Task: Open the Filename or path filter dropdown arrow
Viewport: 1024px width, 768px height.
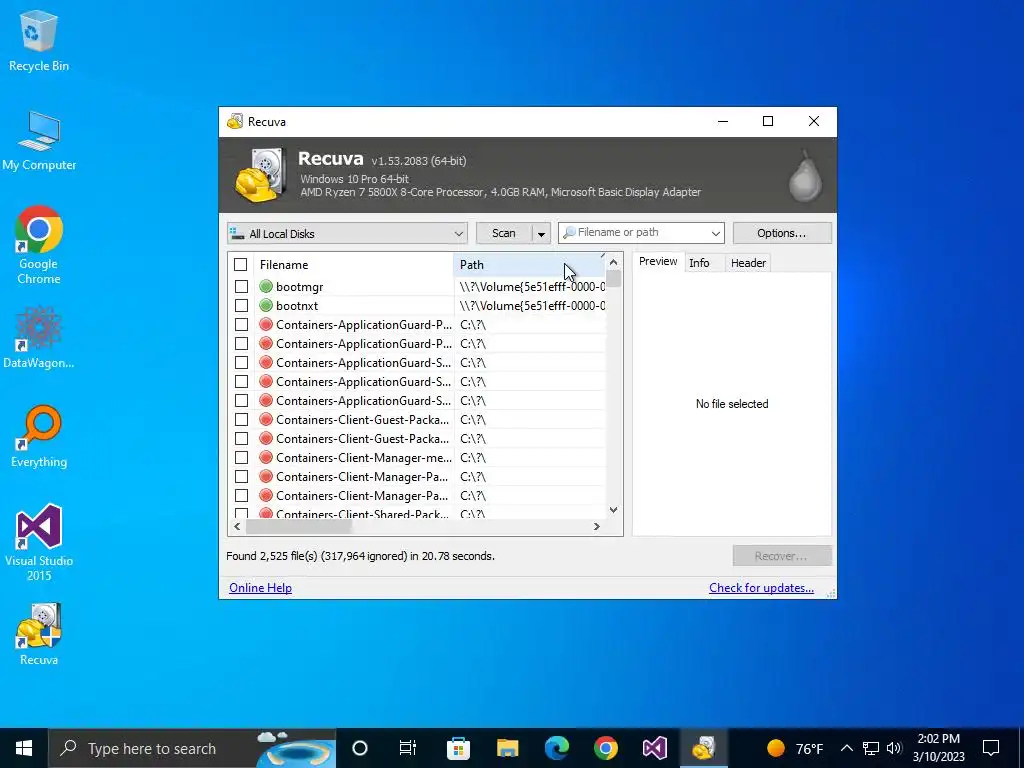Action: click(x=716, y=233)
